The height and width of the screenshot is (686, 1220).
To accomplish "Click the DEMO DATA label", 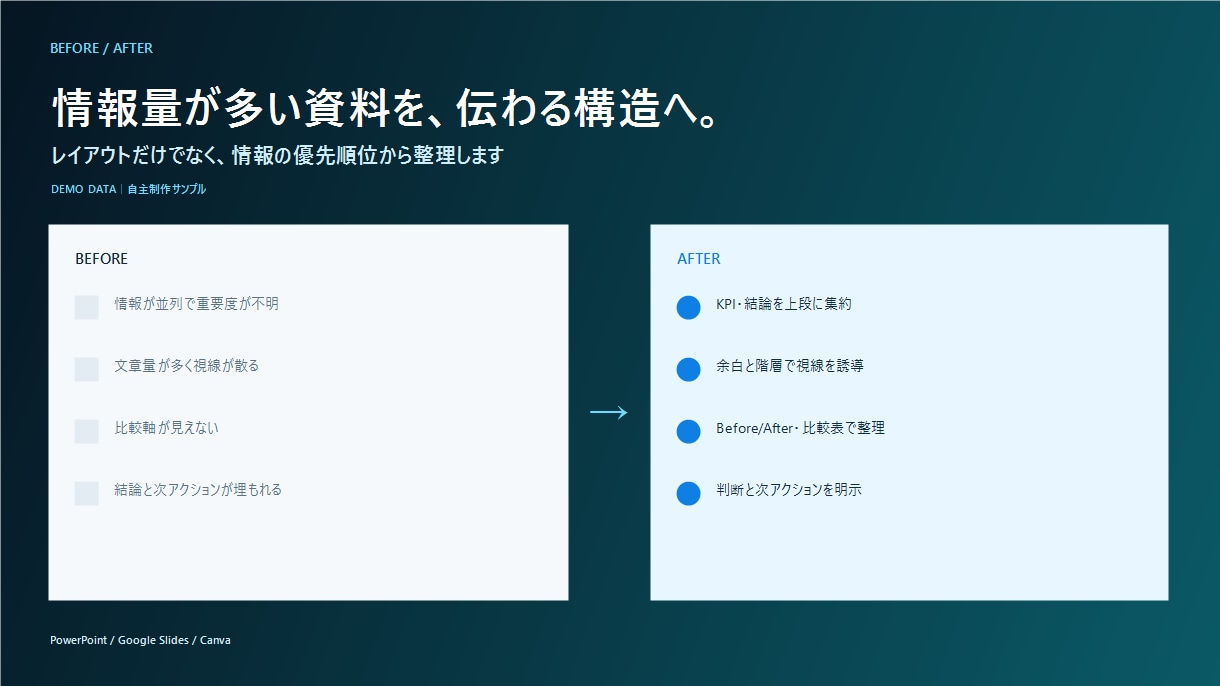I will [83, 189].
